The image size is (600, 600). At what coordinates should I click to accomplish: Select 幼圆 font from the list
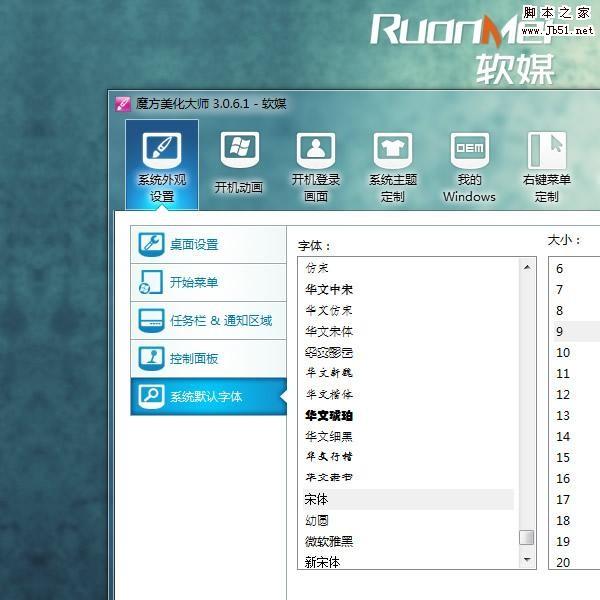point(317,520)
